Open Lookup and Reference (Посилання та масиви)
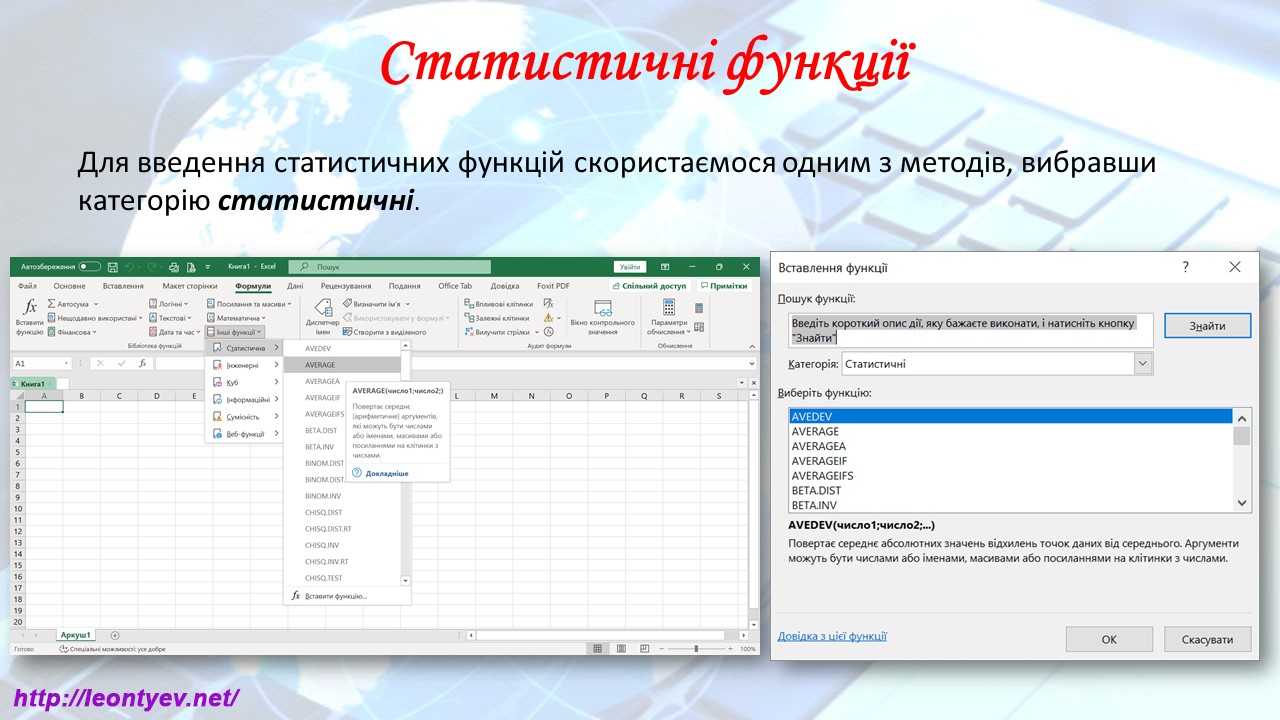Screen dimensions: 1280x720 coord(249,303)
